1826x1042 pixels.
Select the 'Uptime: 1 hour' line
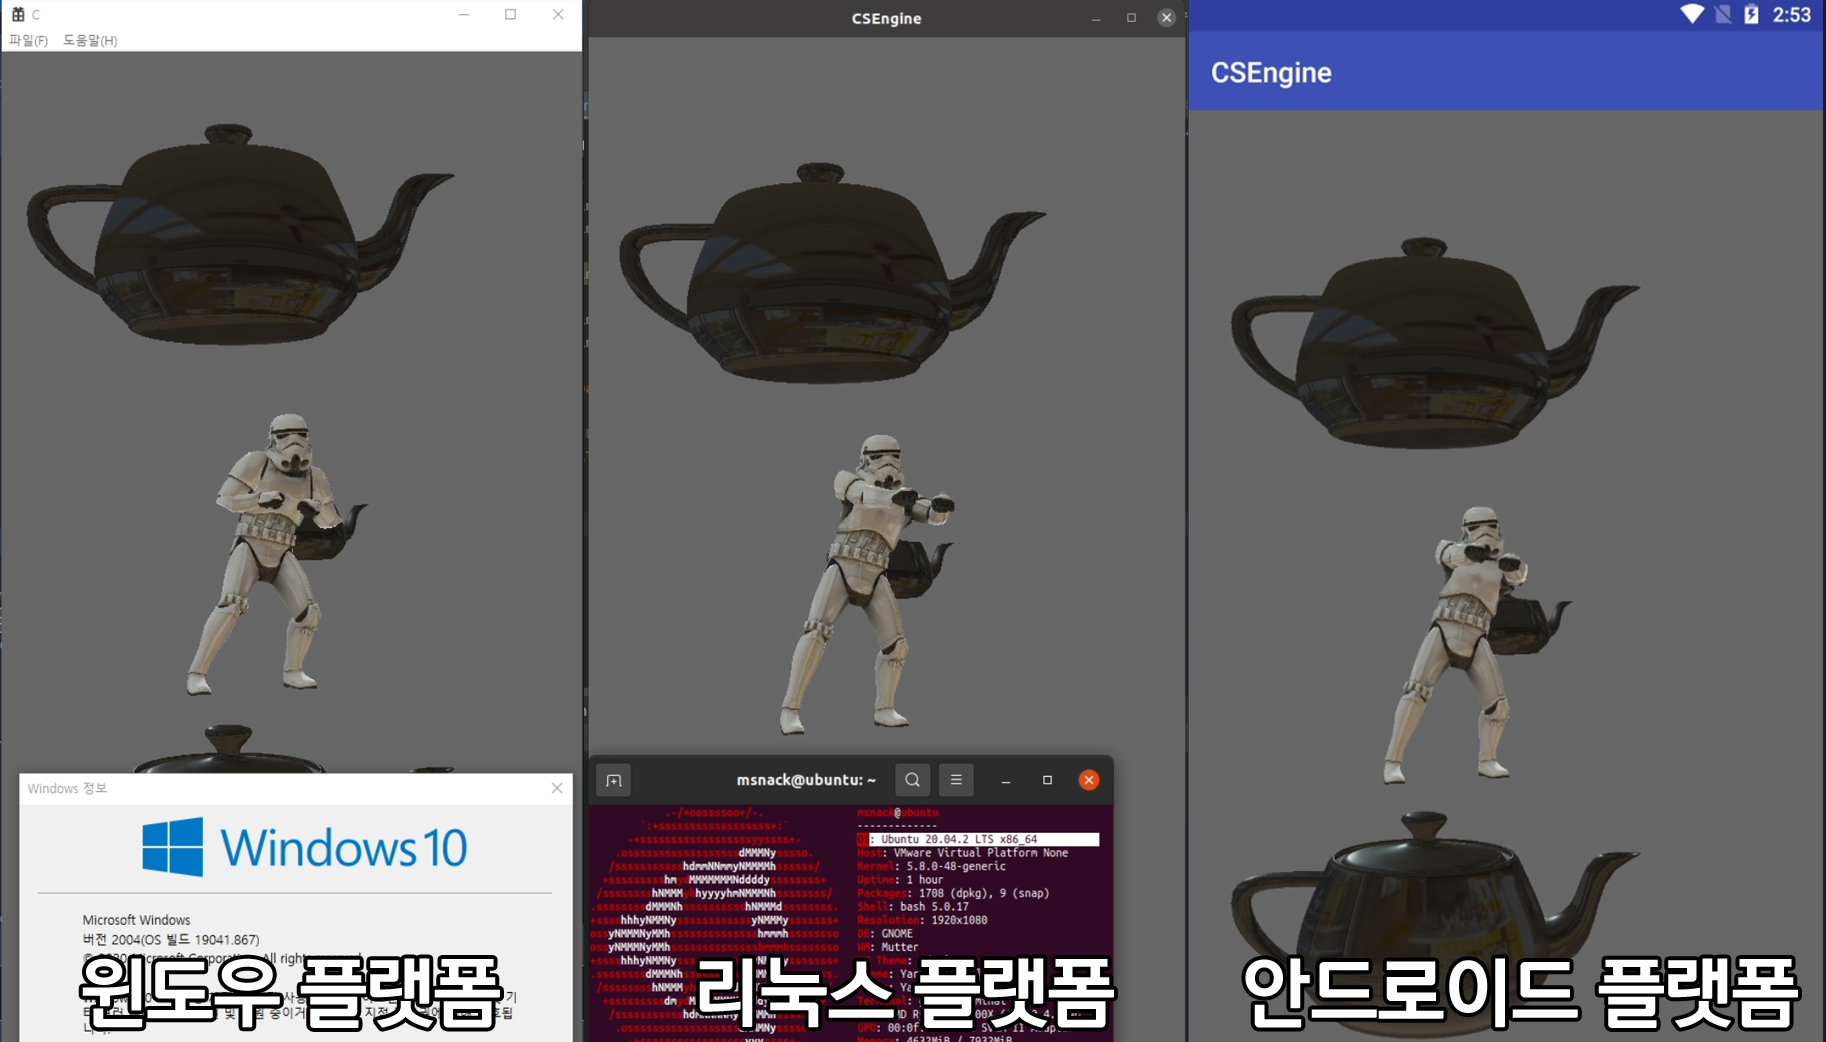click(900, 880)
